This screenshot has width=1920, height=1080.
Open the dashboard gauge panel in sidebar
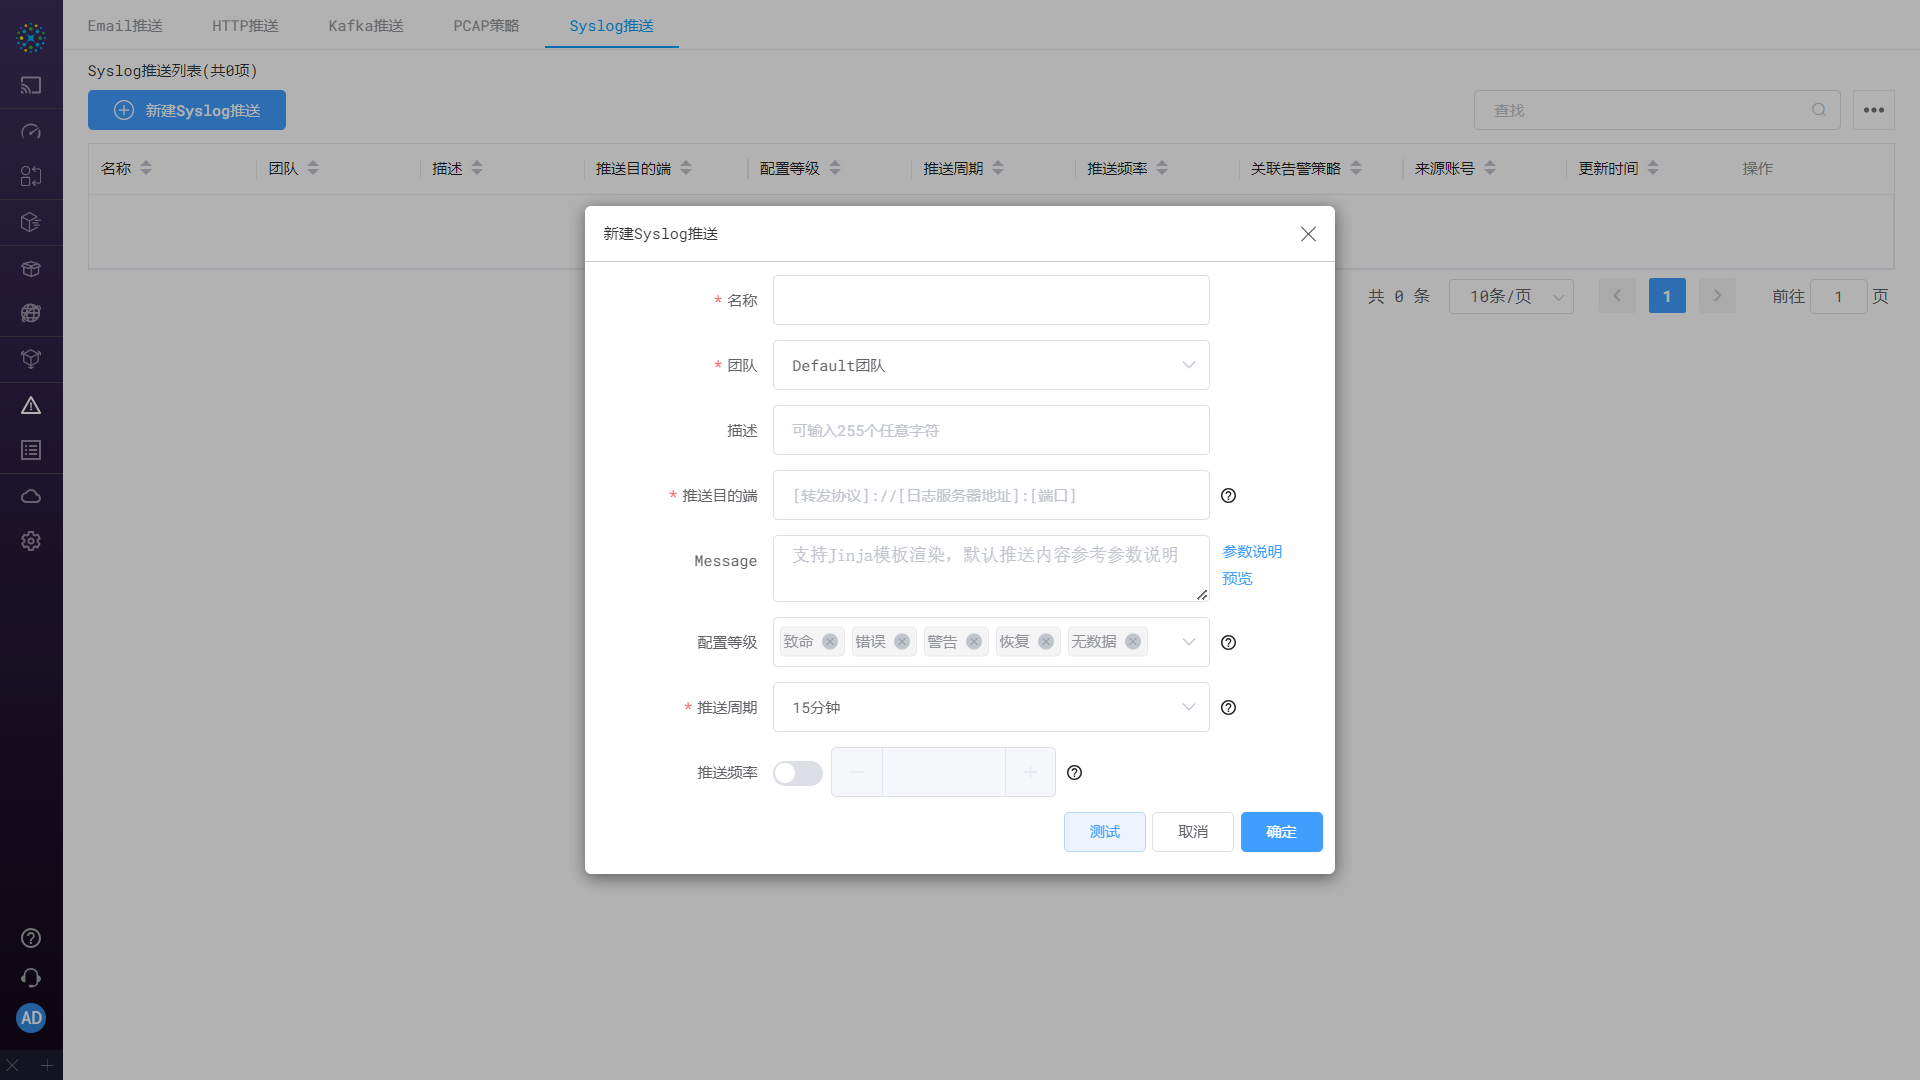[31, 131]
